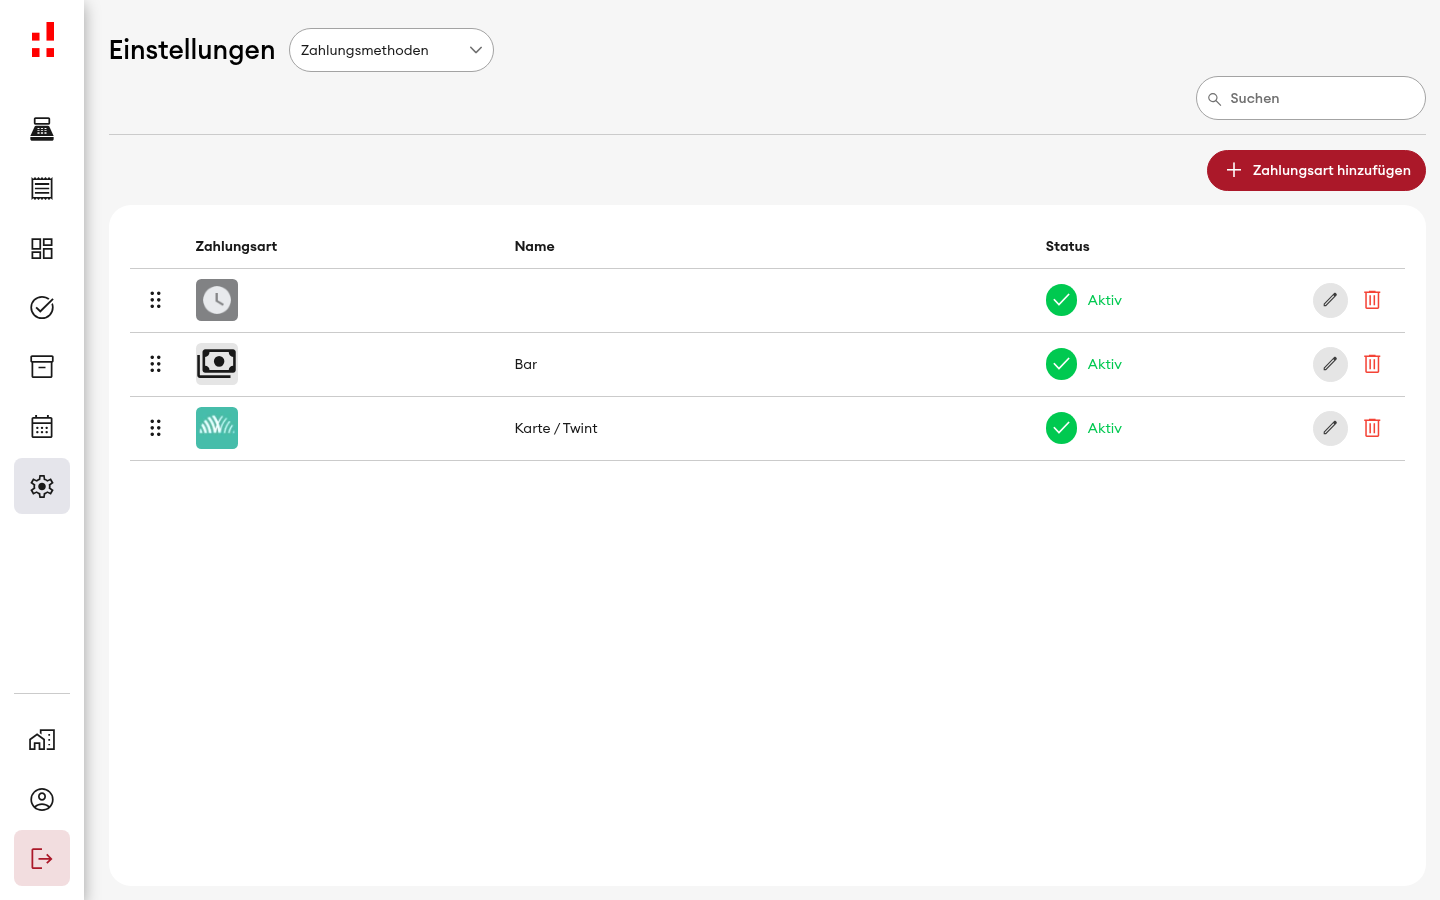Image resolution: width=1440 pixels, height=900 pixels.
Task: Click the clock payment type thumbnail
Action: [217, 300]
